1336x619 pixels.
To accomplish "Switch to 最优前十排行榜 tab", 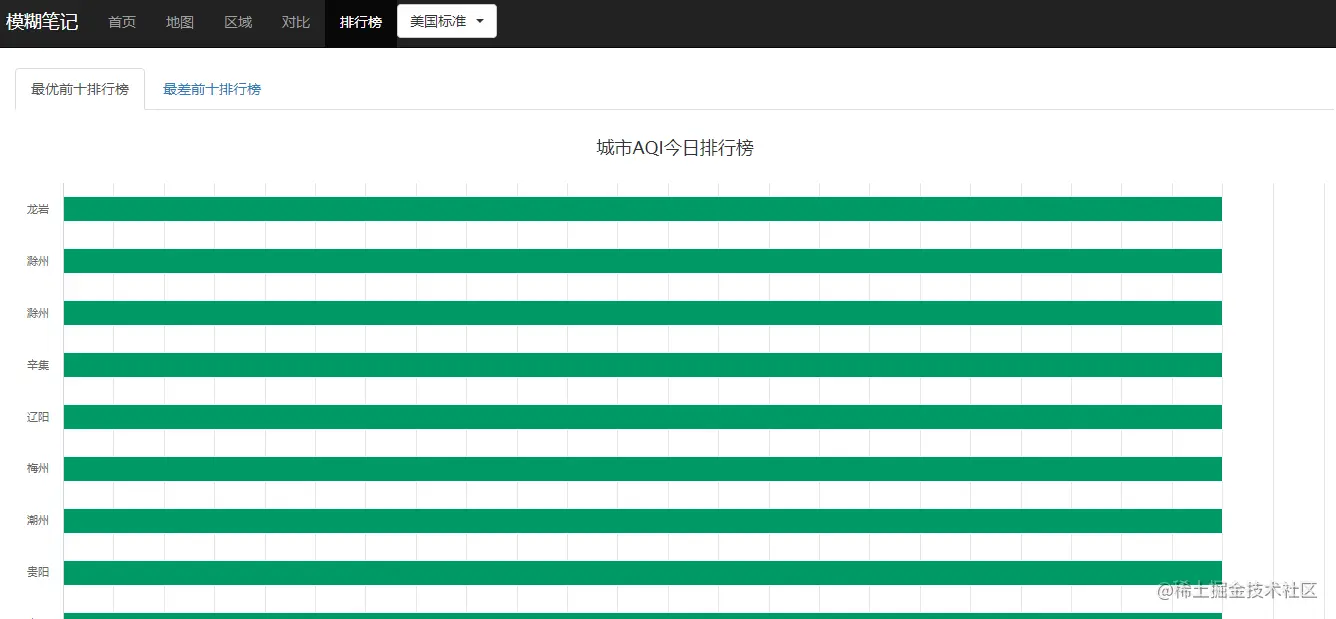I will click(x=80, y=89).
